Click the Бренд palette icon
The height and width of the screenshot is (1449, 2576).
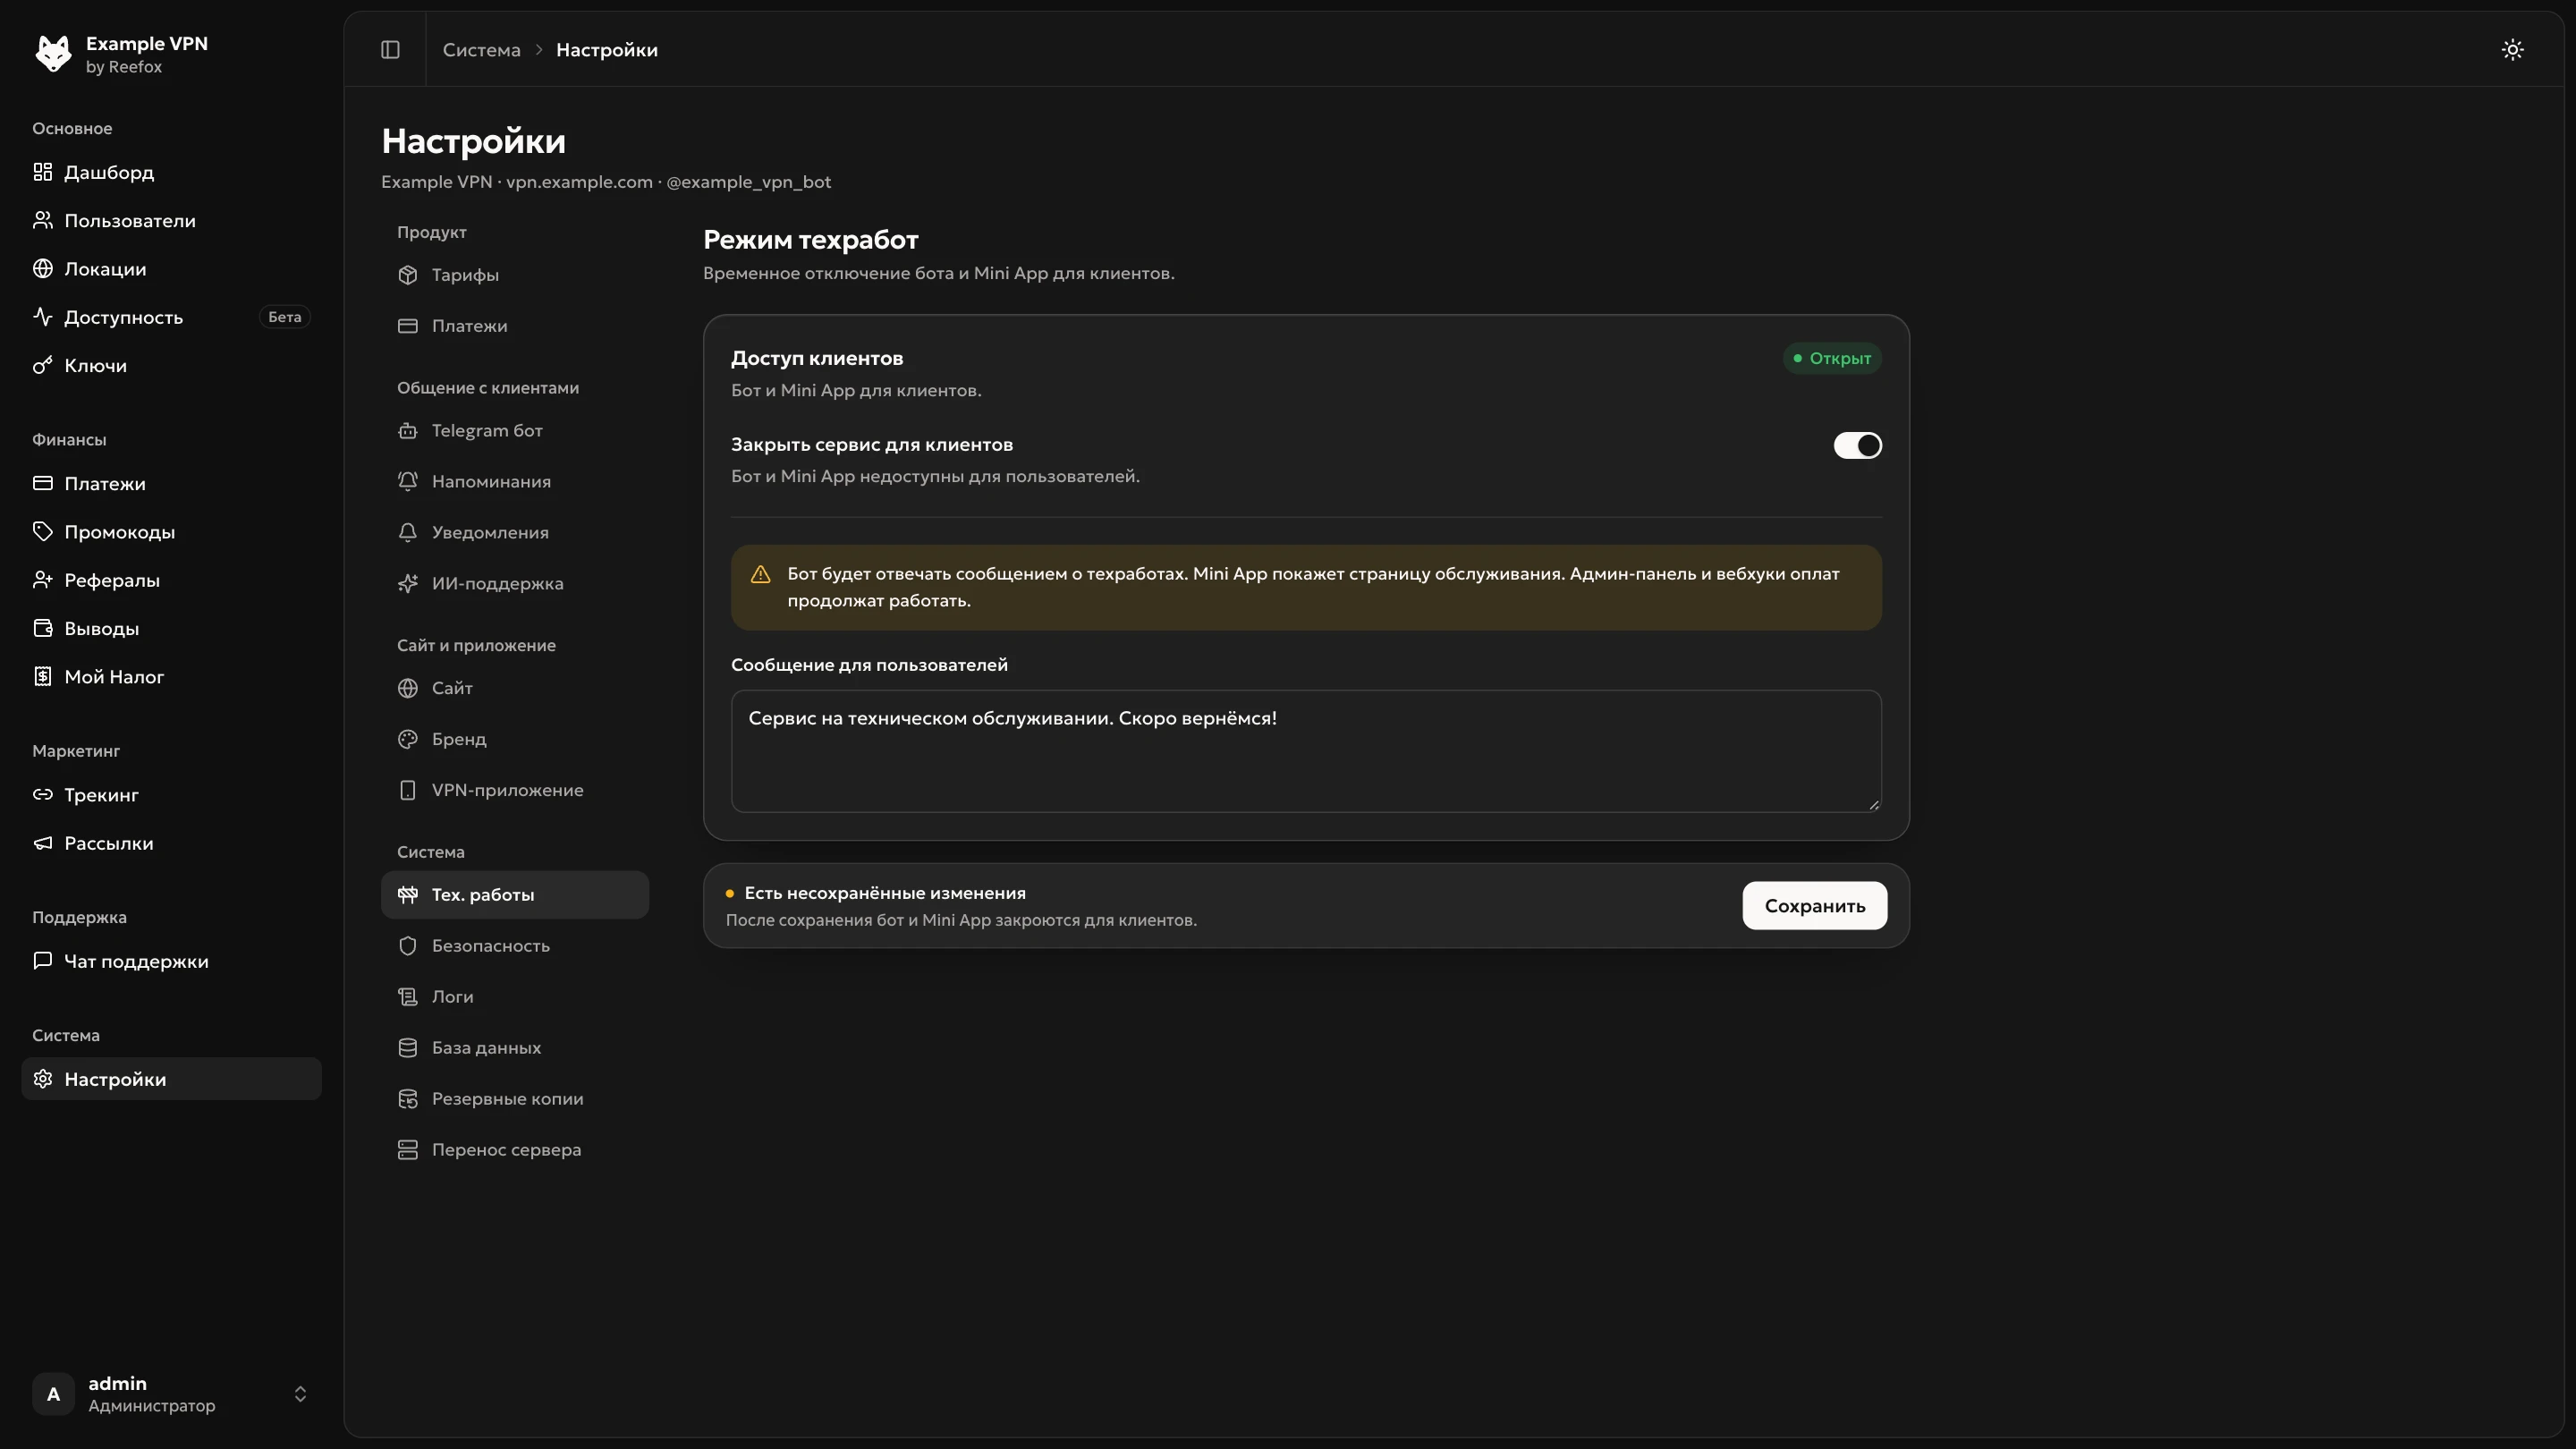point(407,739)
